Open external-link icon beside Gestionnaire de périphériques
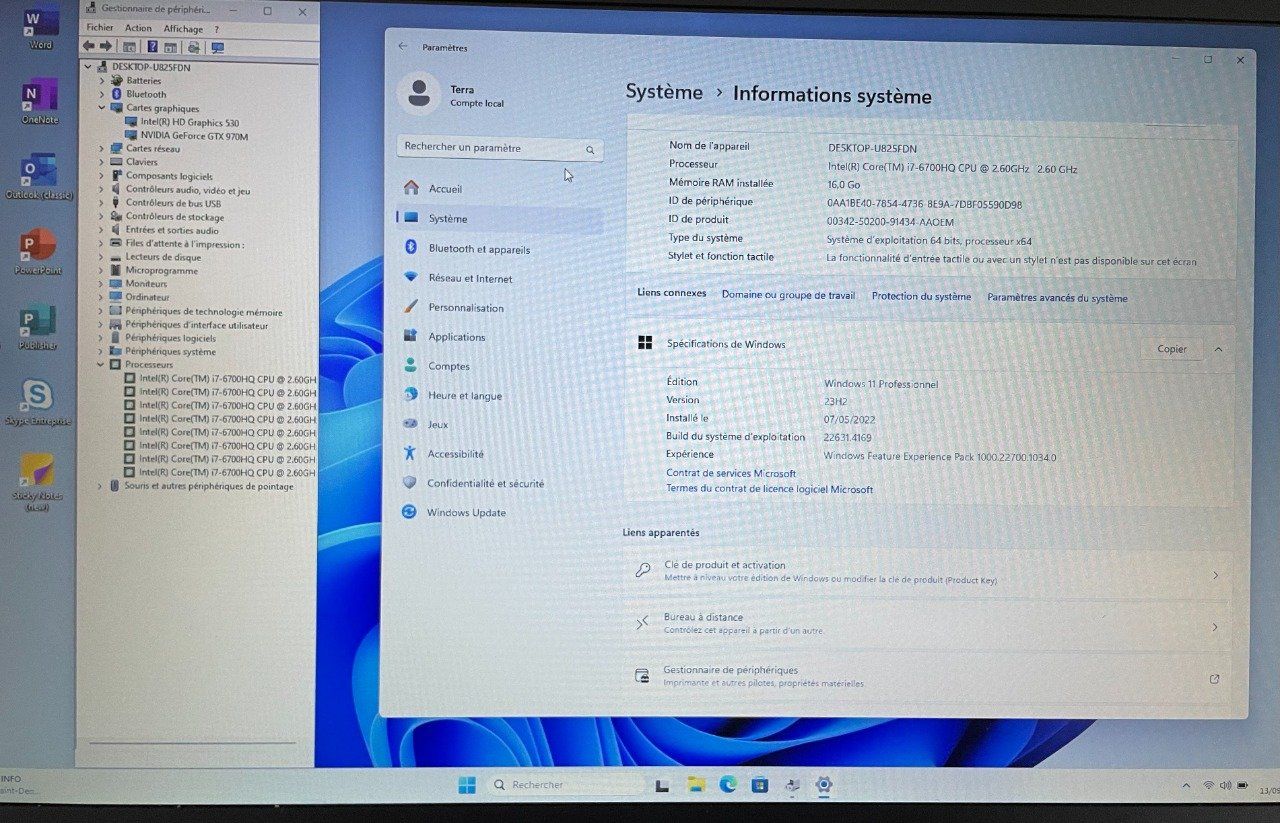Screen dimensions: 1280x823 (1214, 679)
